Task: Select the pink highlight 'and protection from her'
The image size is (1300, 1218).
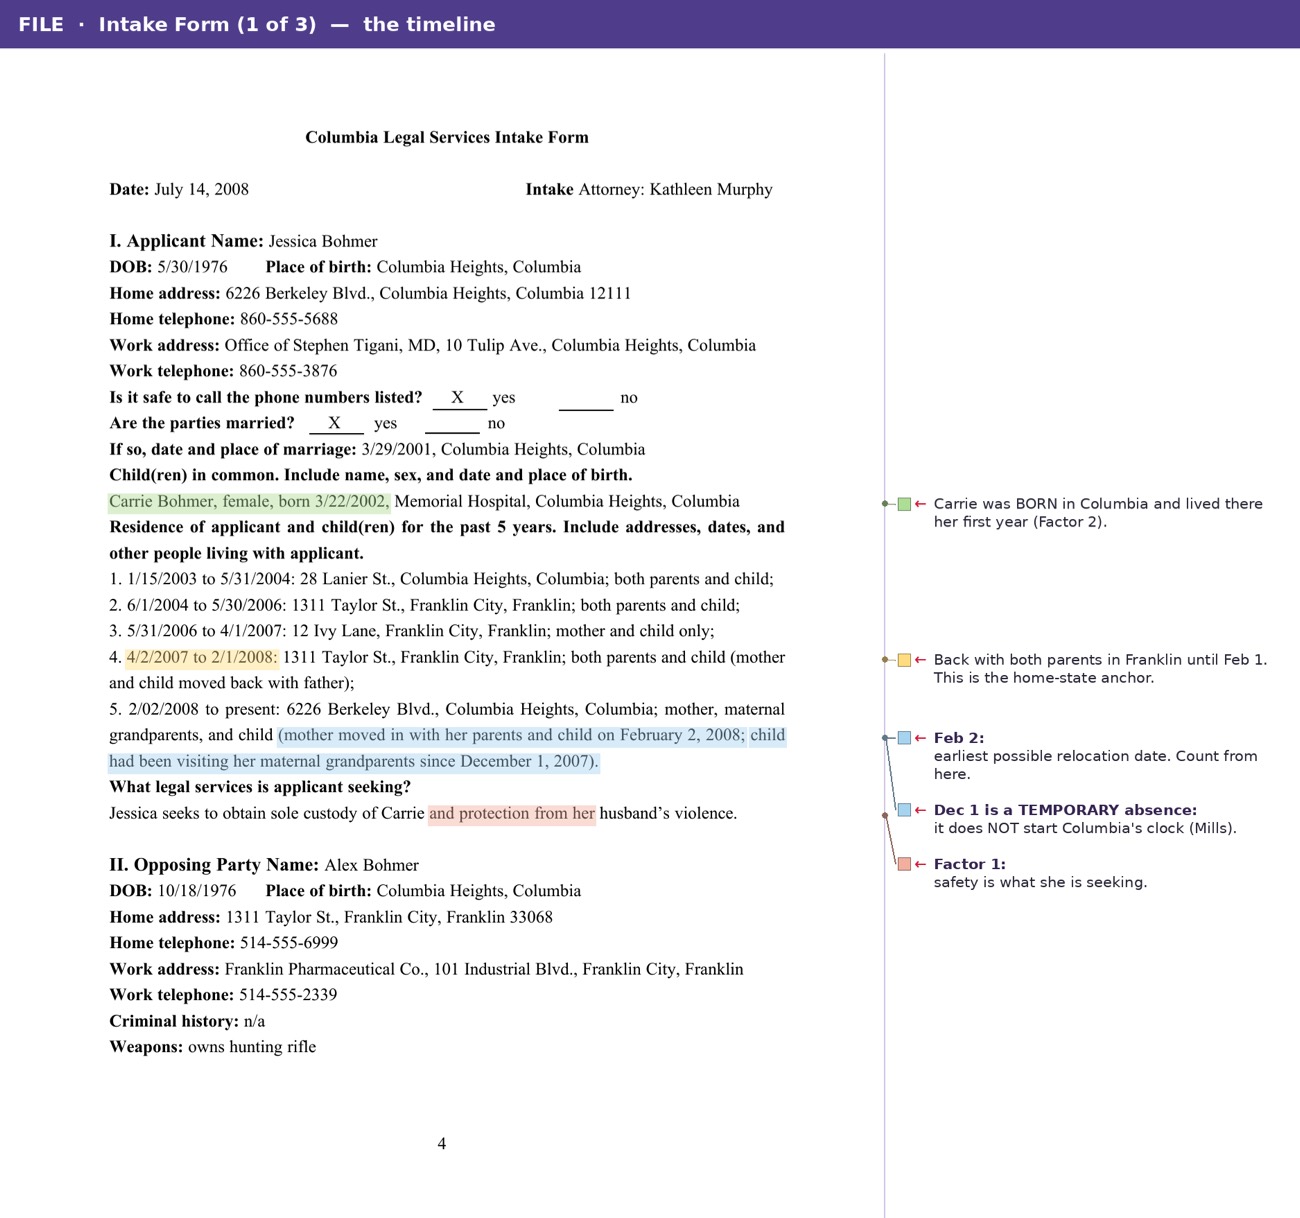Action: [x=512, y=813]
